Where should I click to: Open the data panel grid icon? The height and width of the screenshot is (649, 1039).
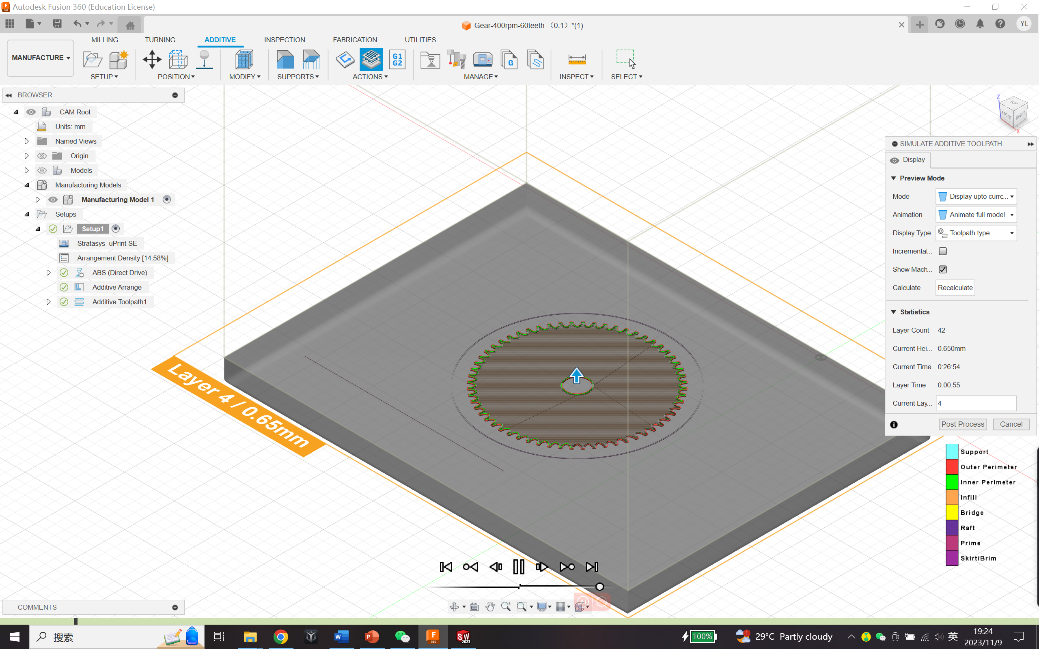9,24
